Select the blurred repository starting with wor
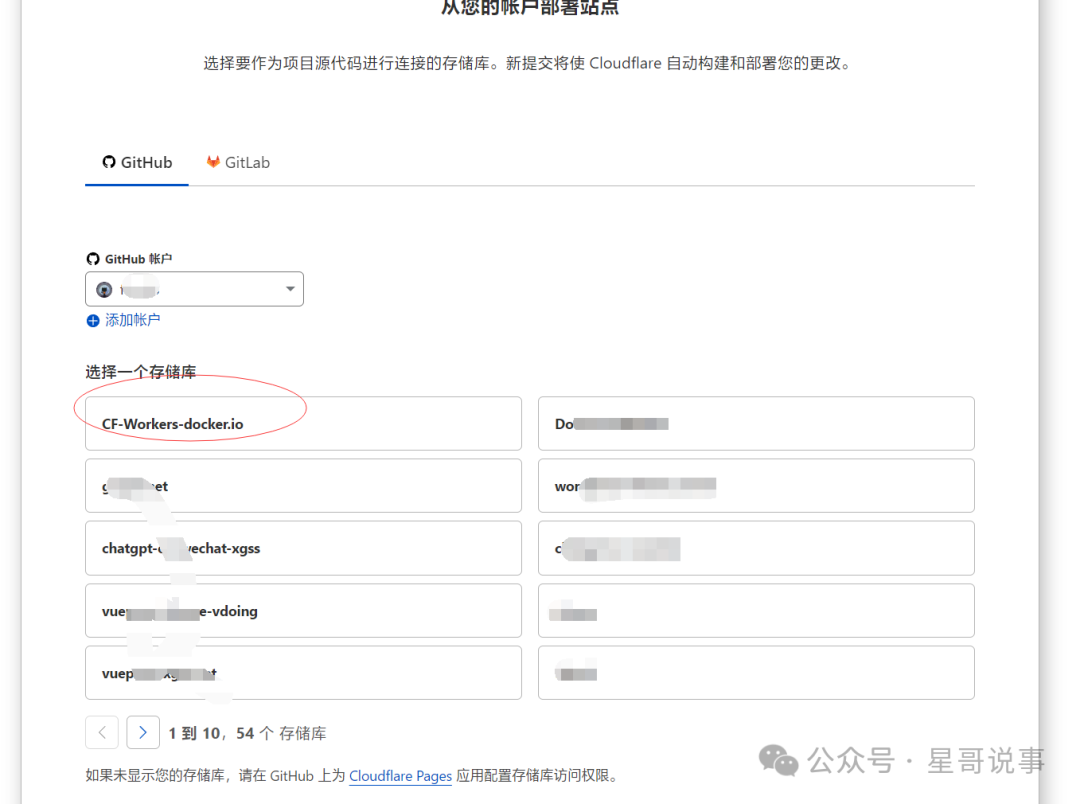 [x=756, y=486]
